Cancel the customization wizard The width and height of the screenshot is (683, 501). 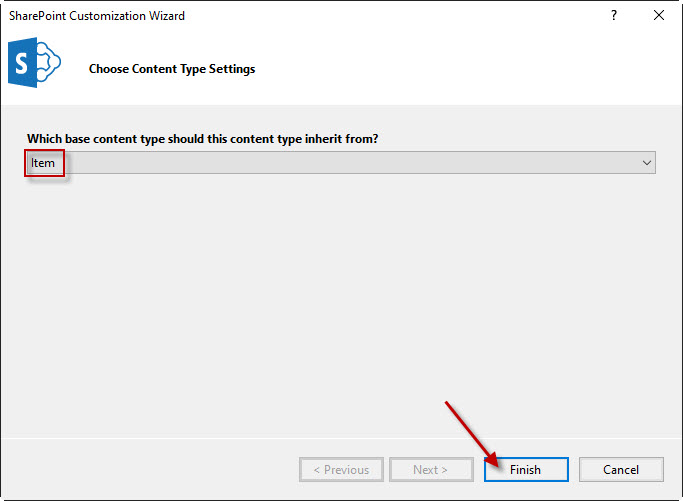click(x=621, y=470)
